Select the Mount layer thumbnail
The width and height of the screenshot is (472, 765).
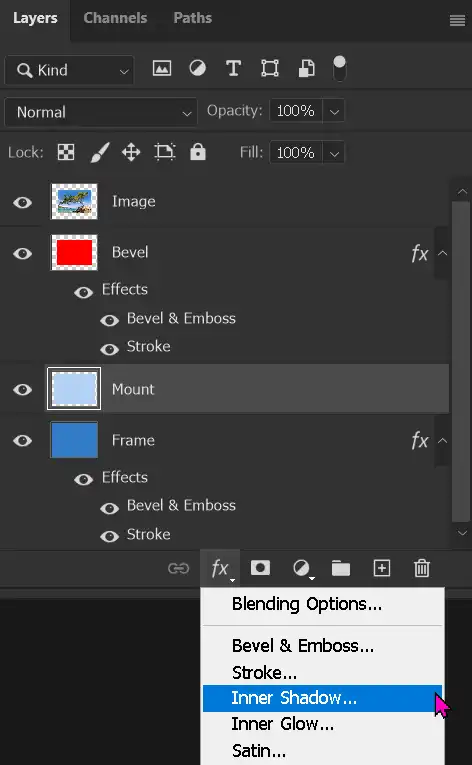[74, 388]
